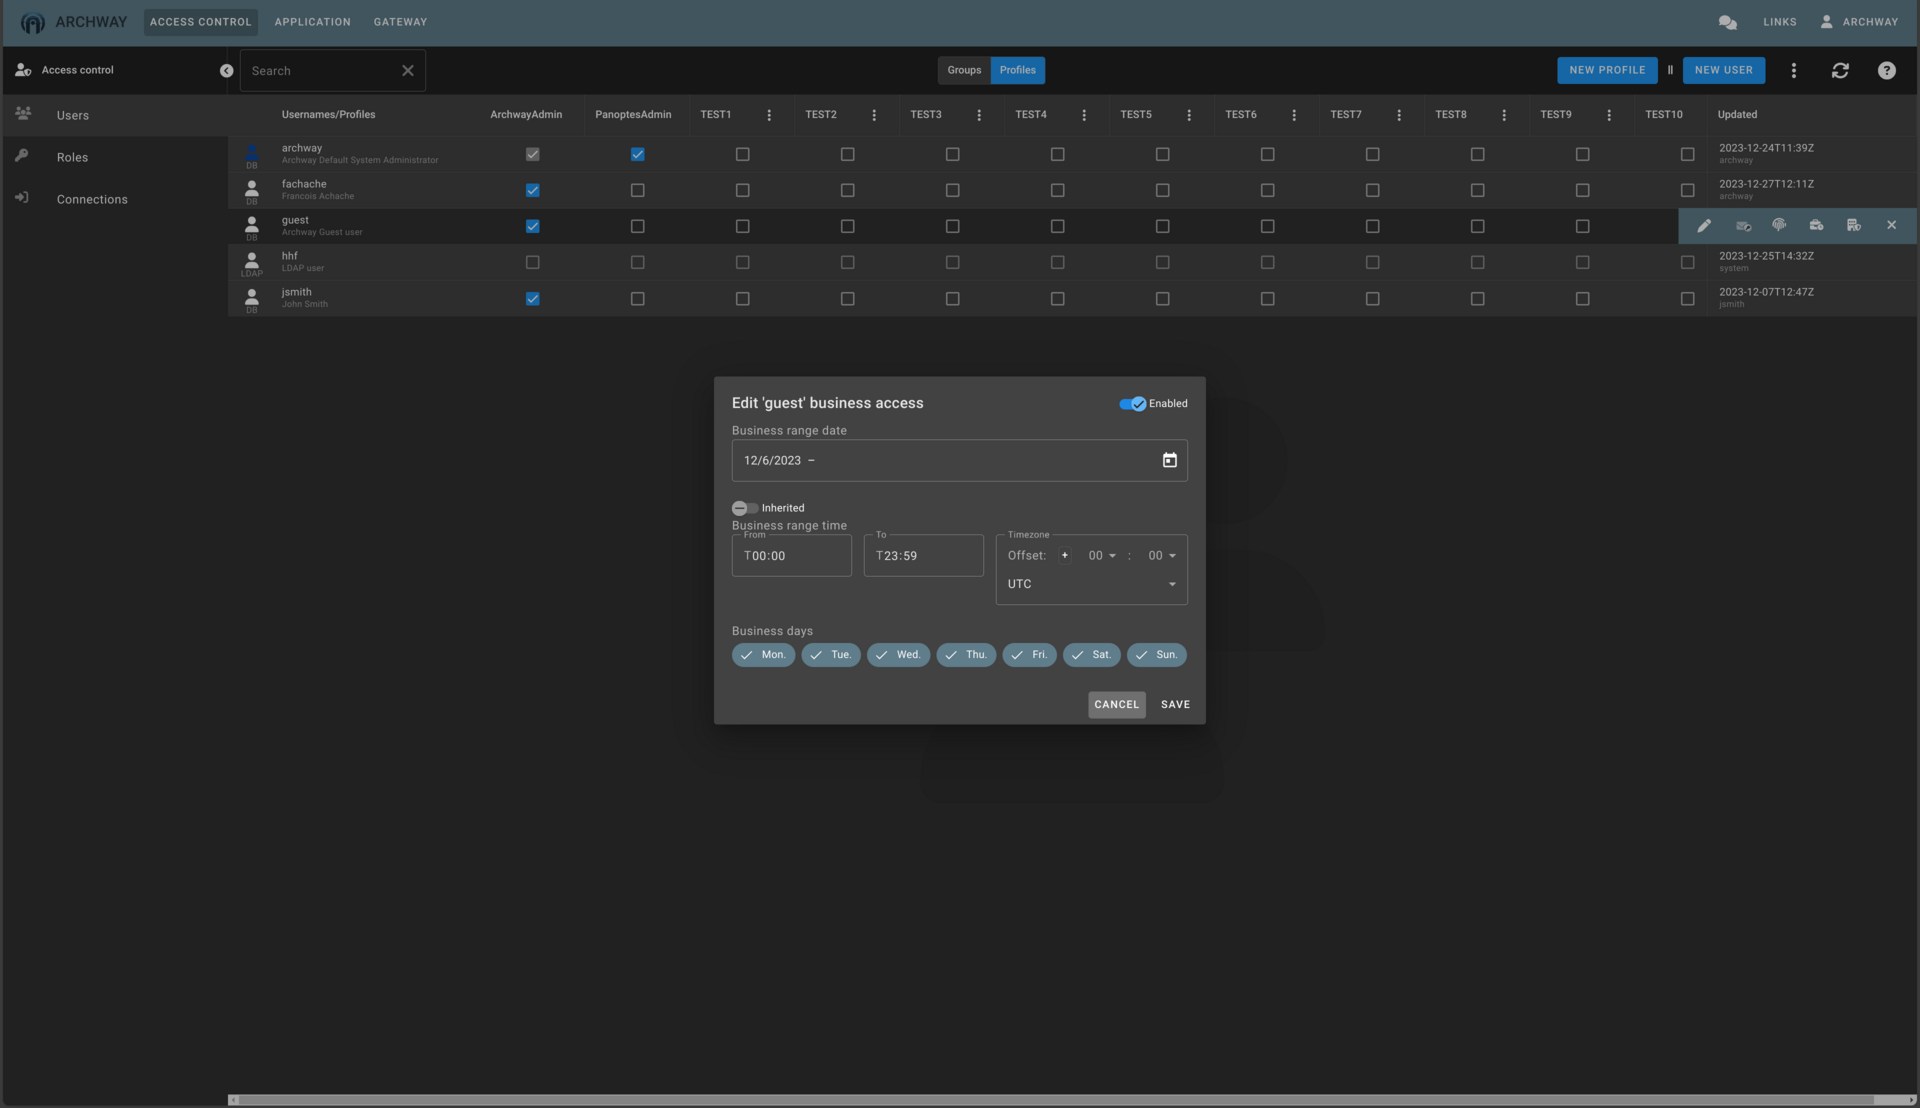Click the New Profile button
1920x1108 pixels.
point(1606,70)
